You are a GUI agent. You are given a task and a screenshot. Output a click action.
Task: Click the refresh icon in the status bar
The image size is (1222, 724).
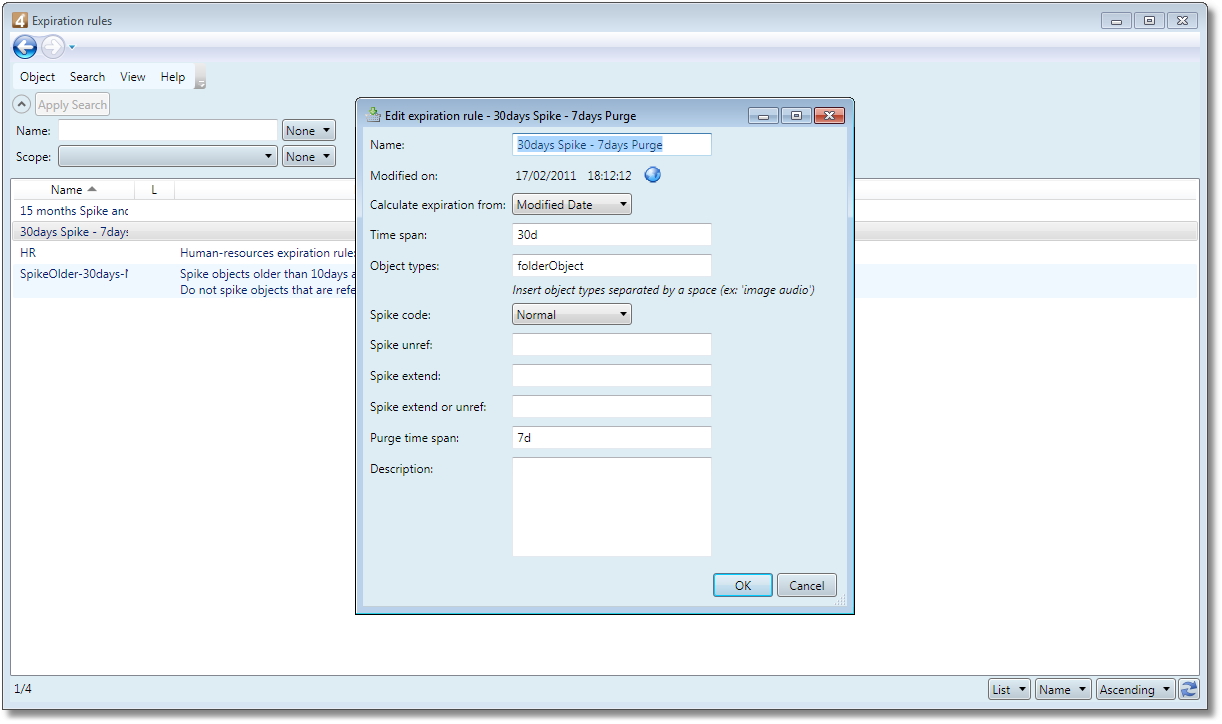[1189, 689]
